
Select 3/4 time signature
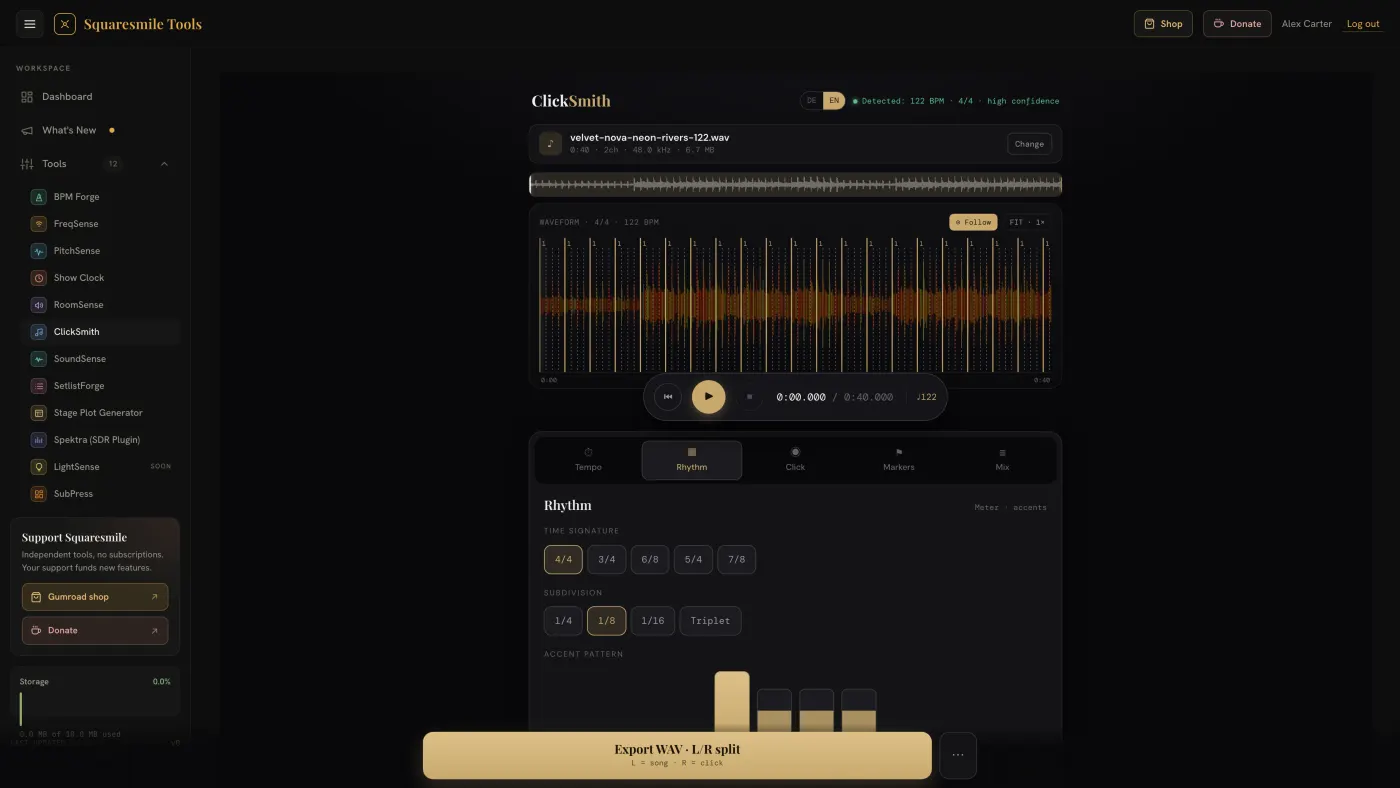606,559
